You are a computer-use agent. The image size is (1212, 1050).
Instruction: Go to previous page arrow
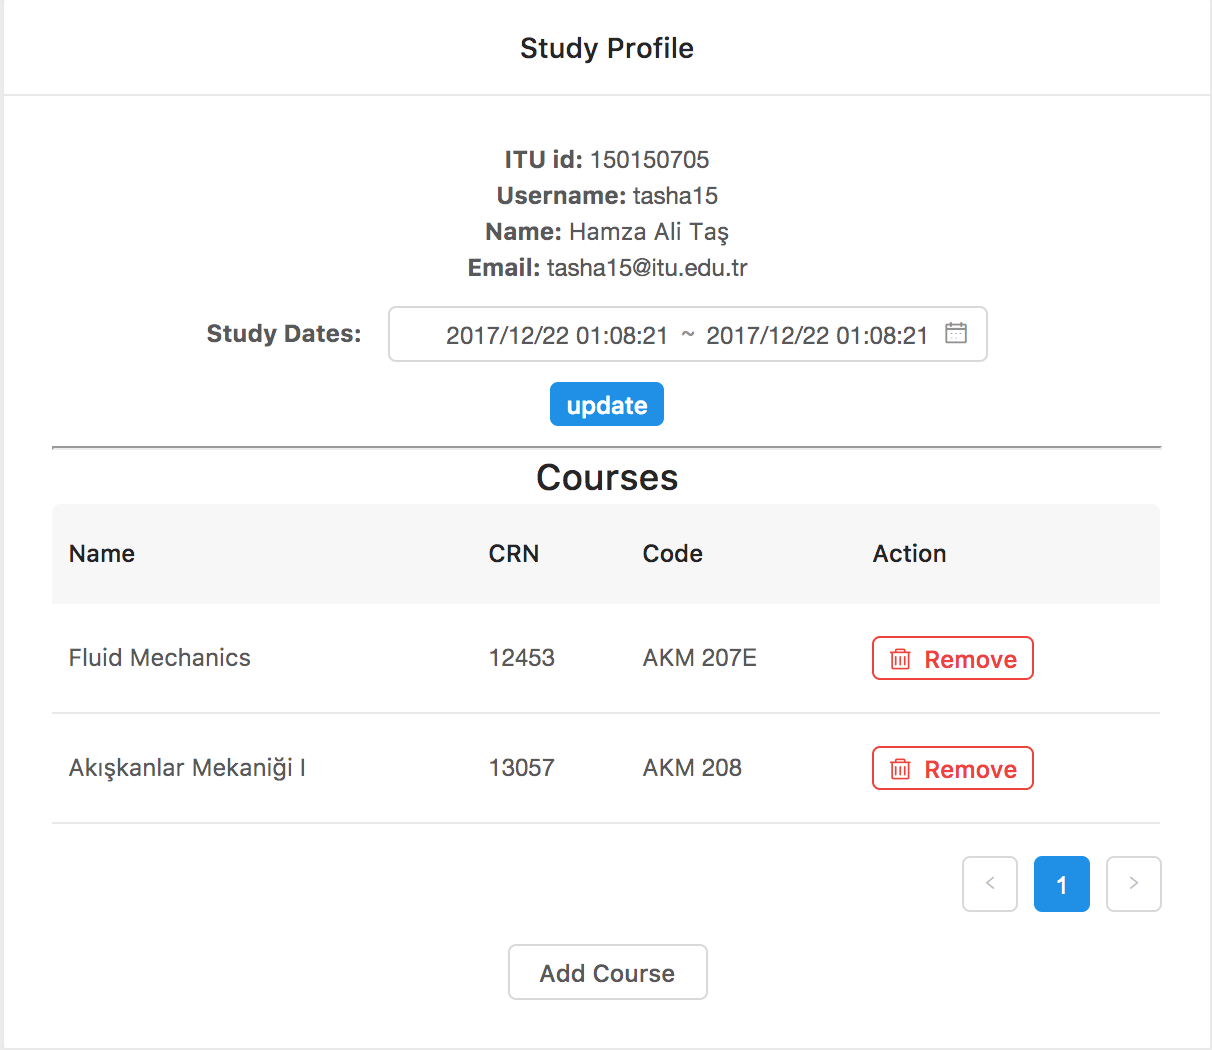click(x=990, y=884)
